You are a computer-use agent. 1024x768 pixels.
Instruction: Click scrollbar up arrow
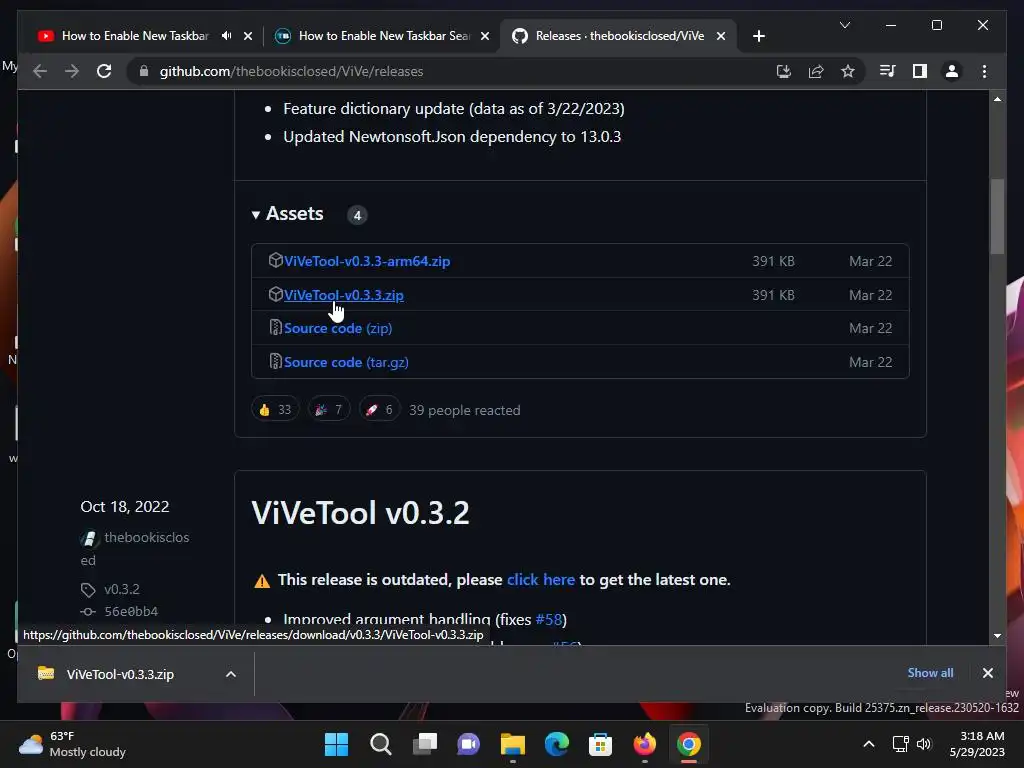tap(997, 99)
